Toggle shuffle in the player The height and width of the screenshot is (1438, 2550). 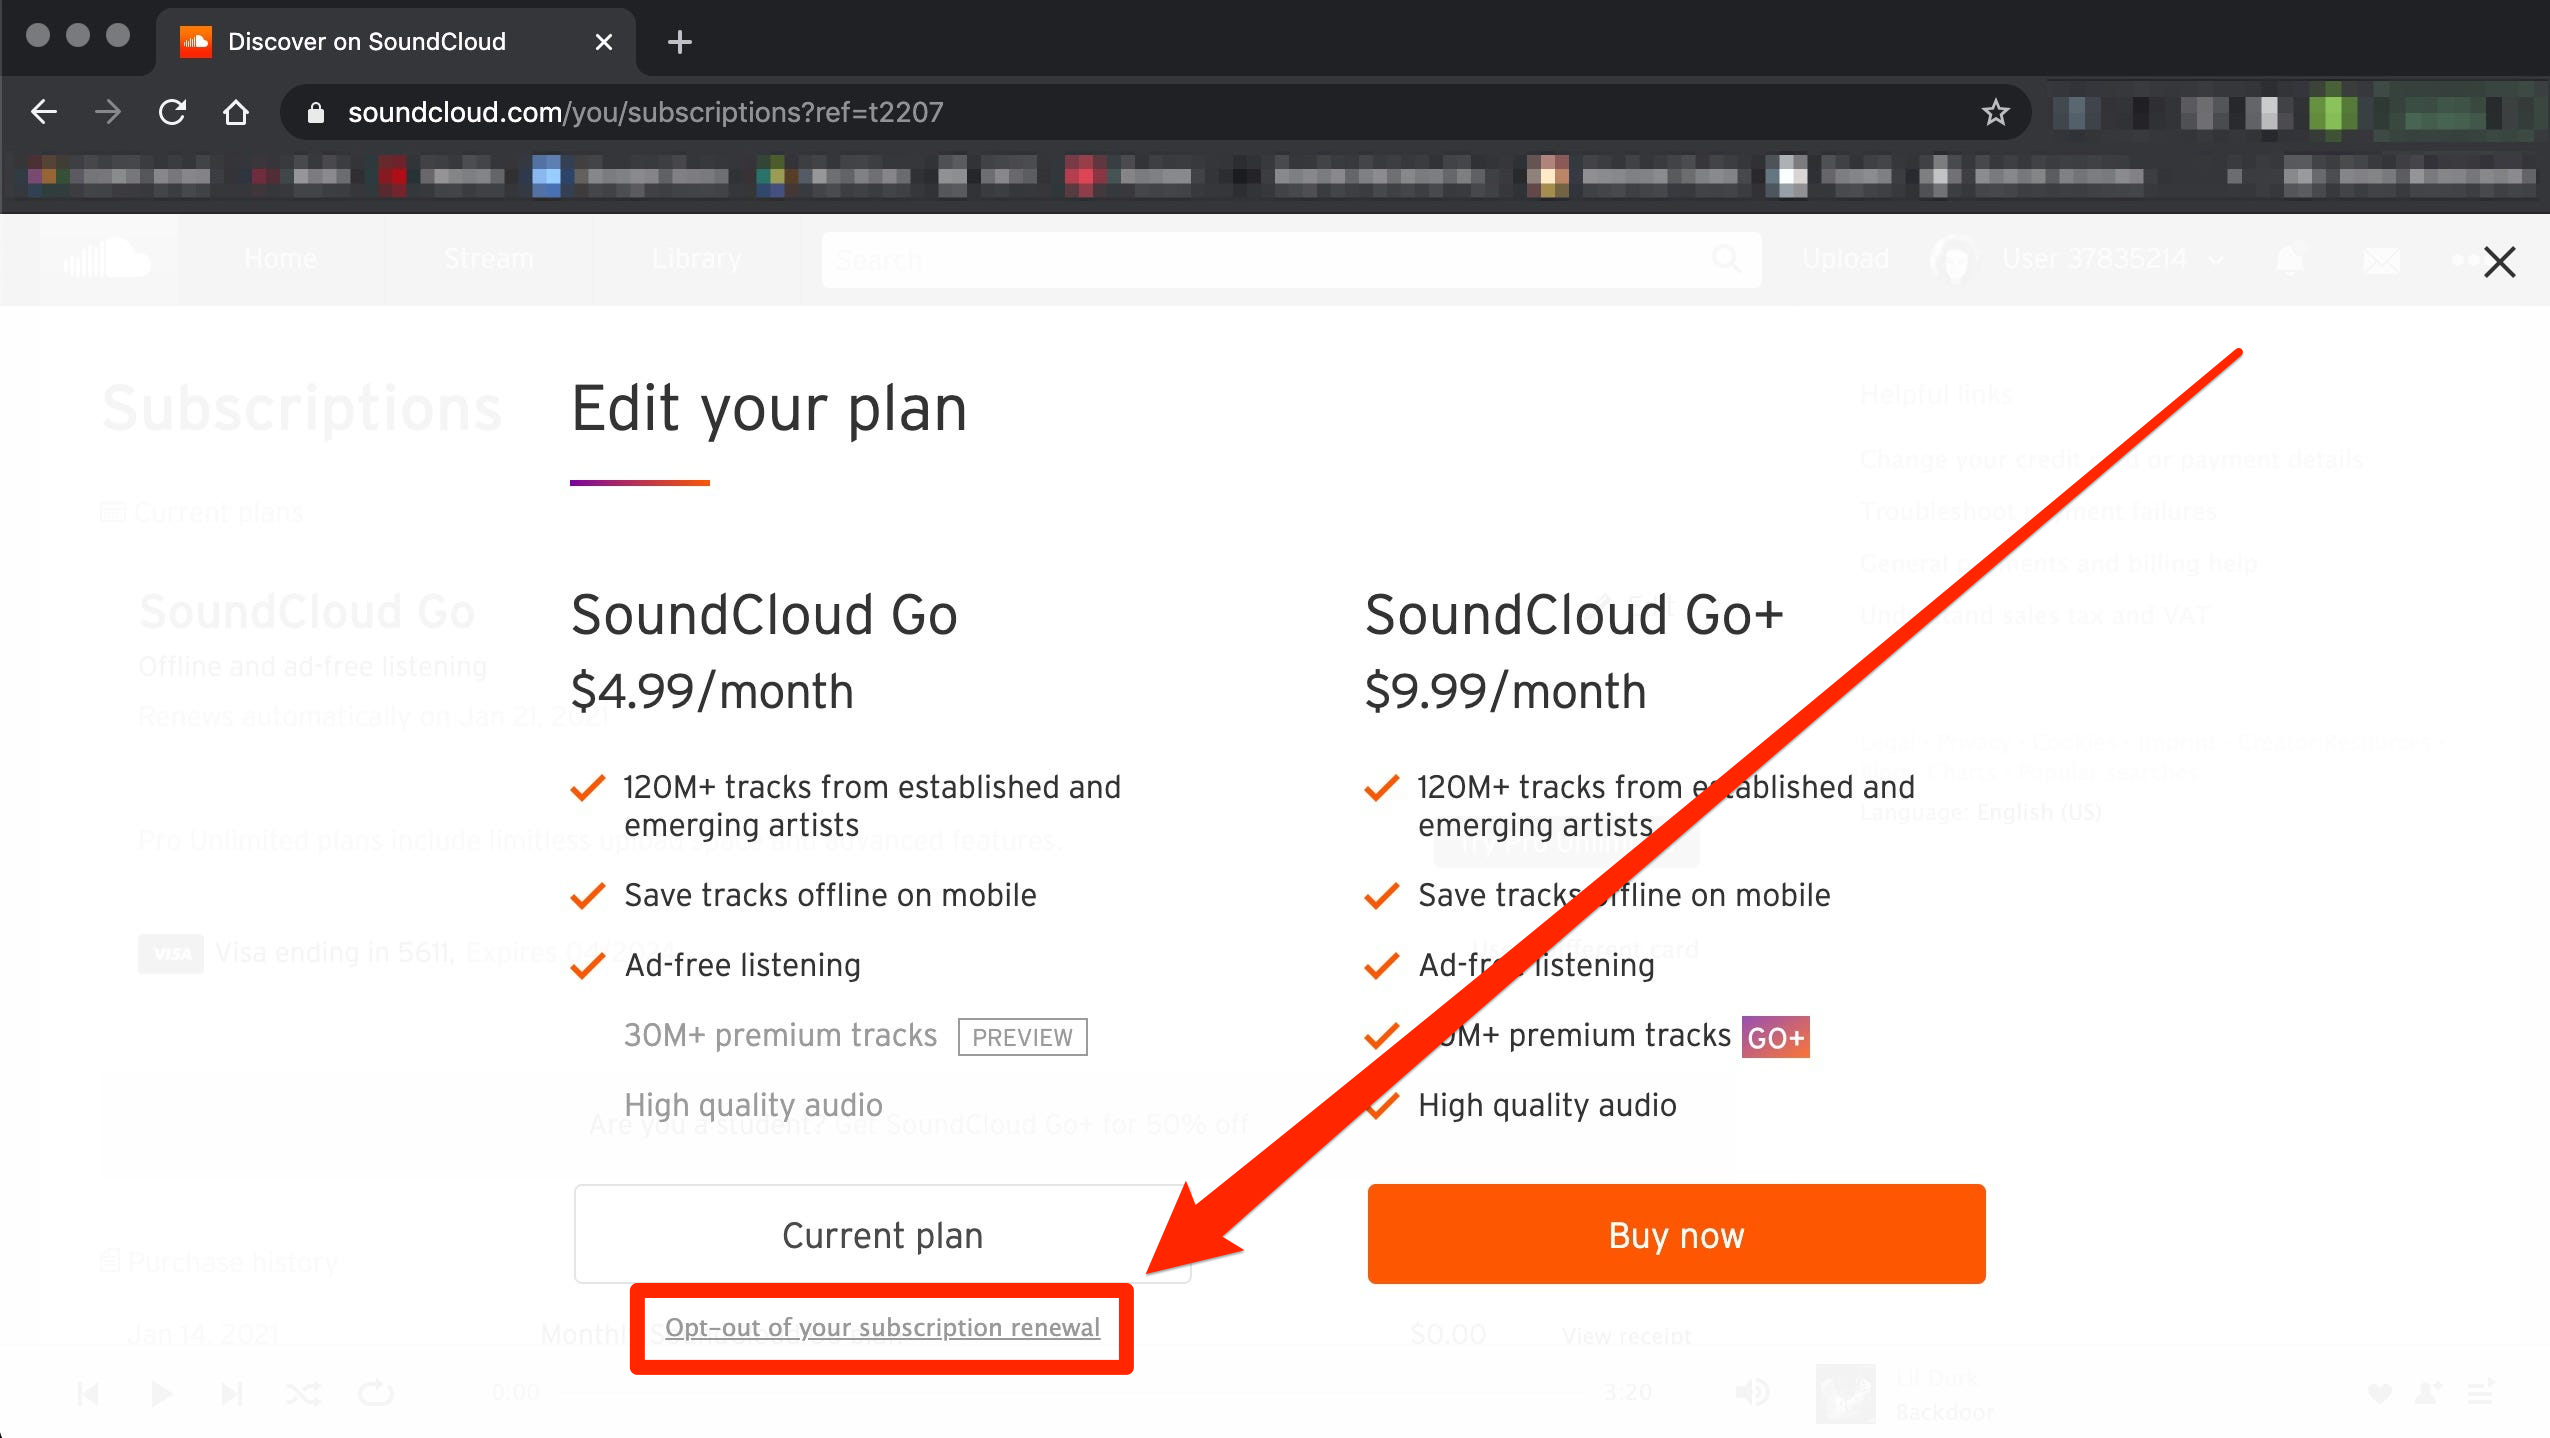(303, 1393)
